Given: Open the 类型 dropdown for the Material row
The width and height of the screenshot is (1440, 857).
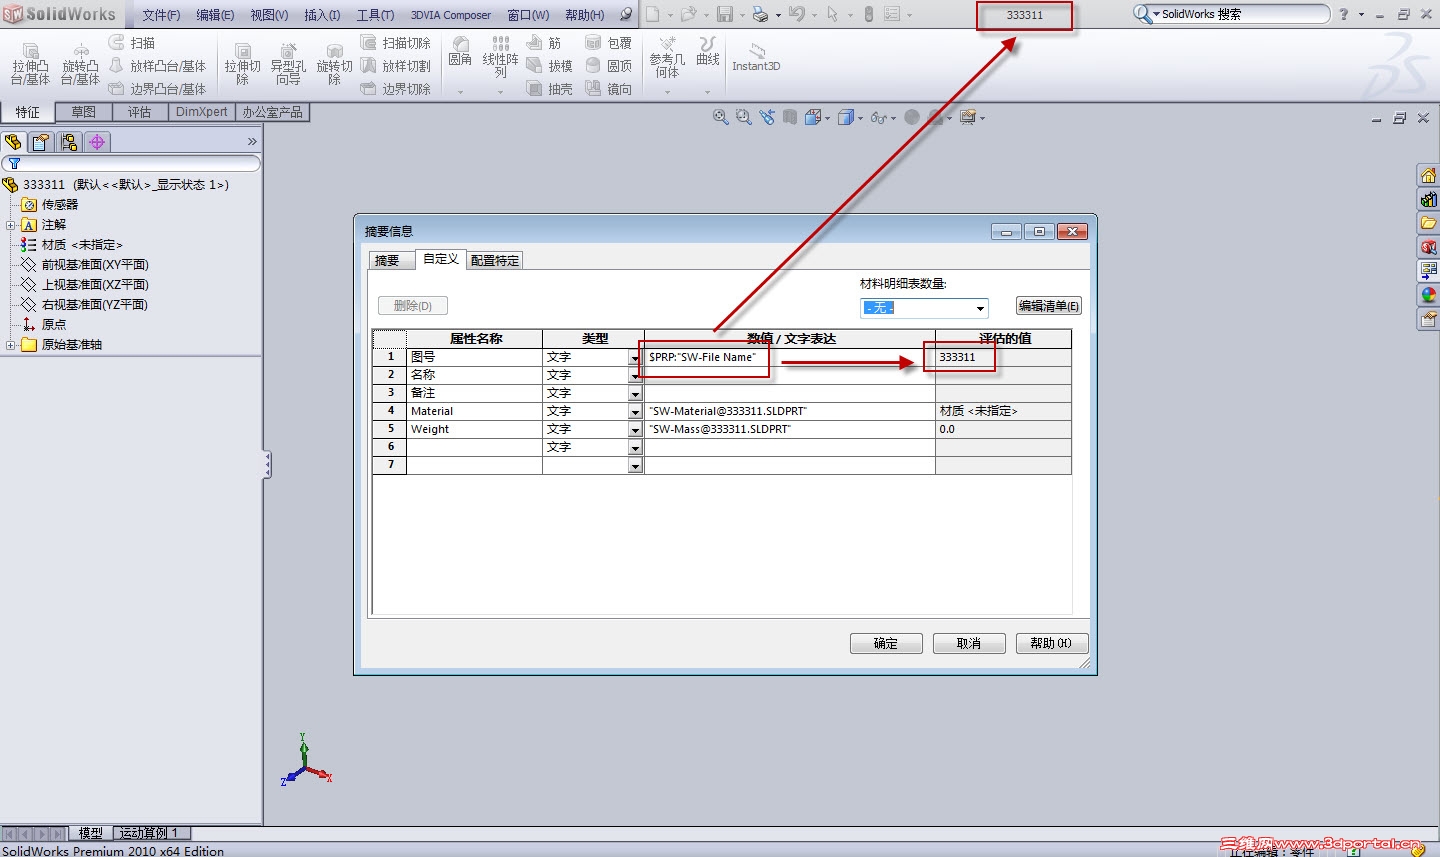Looking at the screenshot, I should click(635, 411).
